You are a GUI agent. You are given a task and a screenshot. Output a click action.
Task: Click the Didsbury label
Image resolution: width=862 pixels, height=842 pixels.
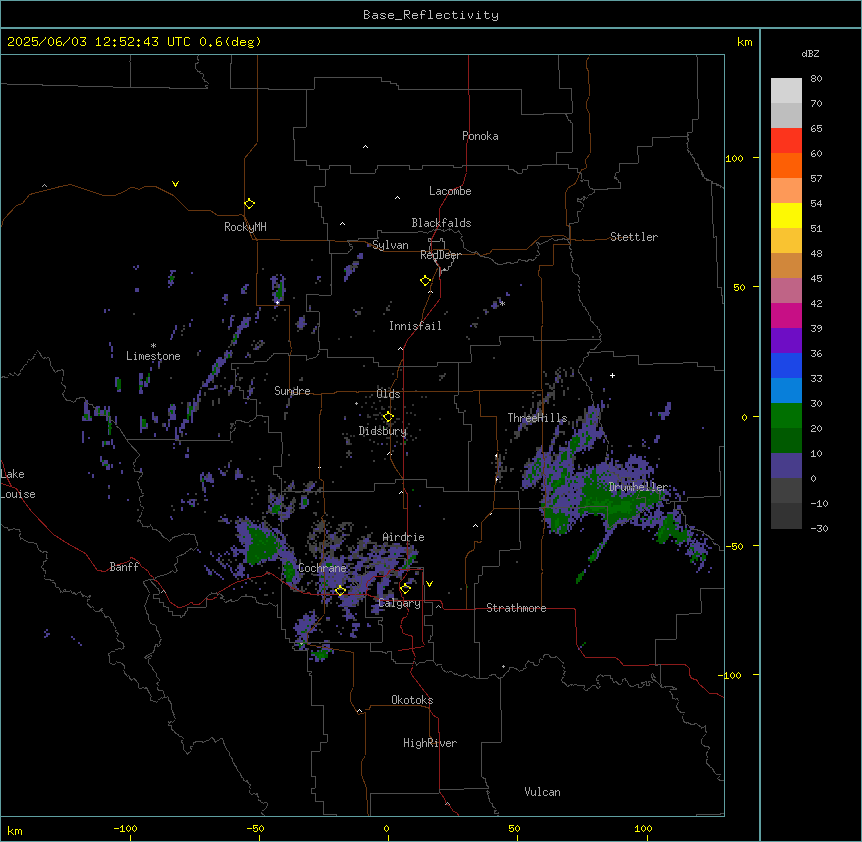pos(383,431)
